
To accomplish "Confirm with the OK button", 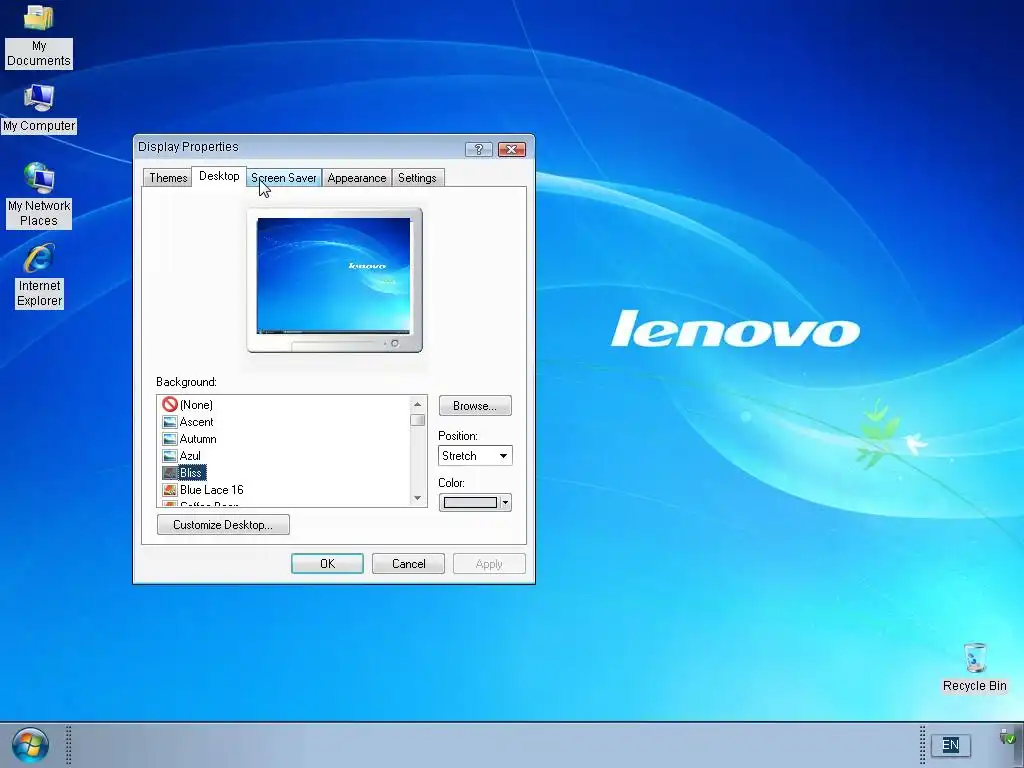I will tap(327, 564).
